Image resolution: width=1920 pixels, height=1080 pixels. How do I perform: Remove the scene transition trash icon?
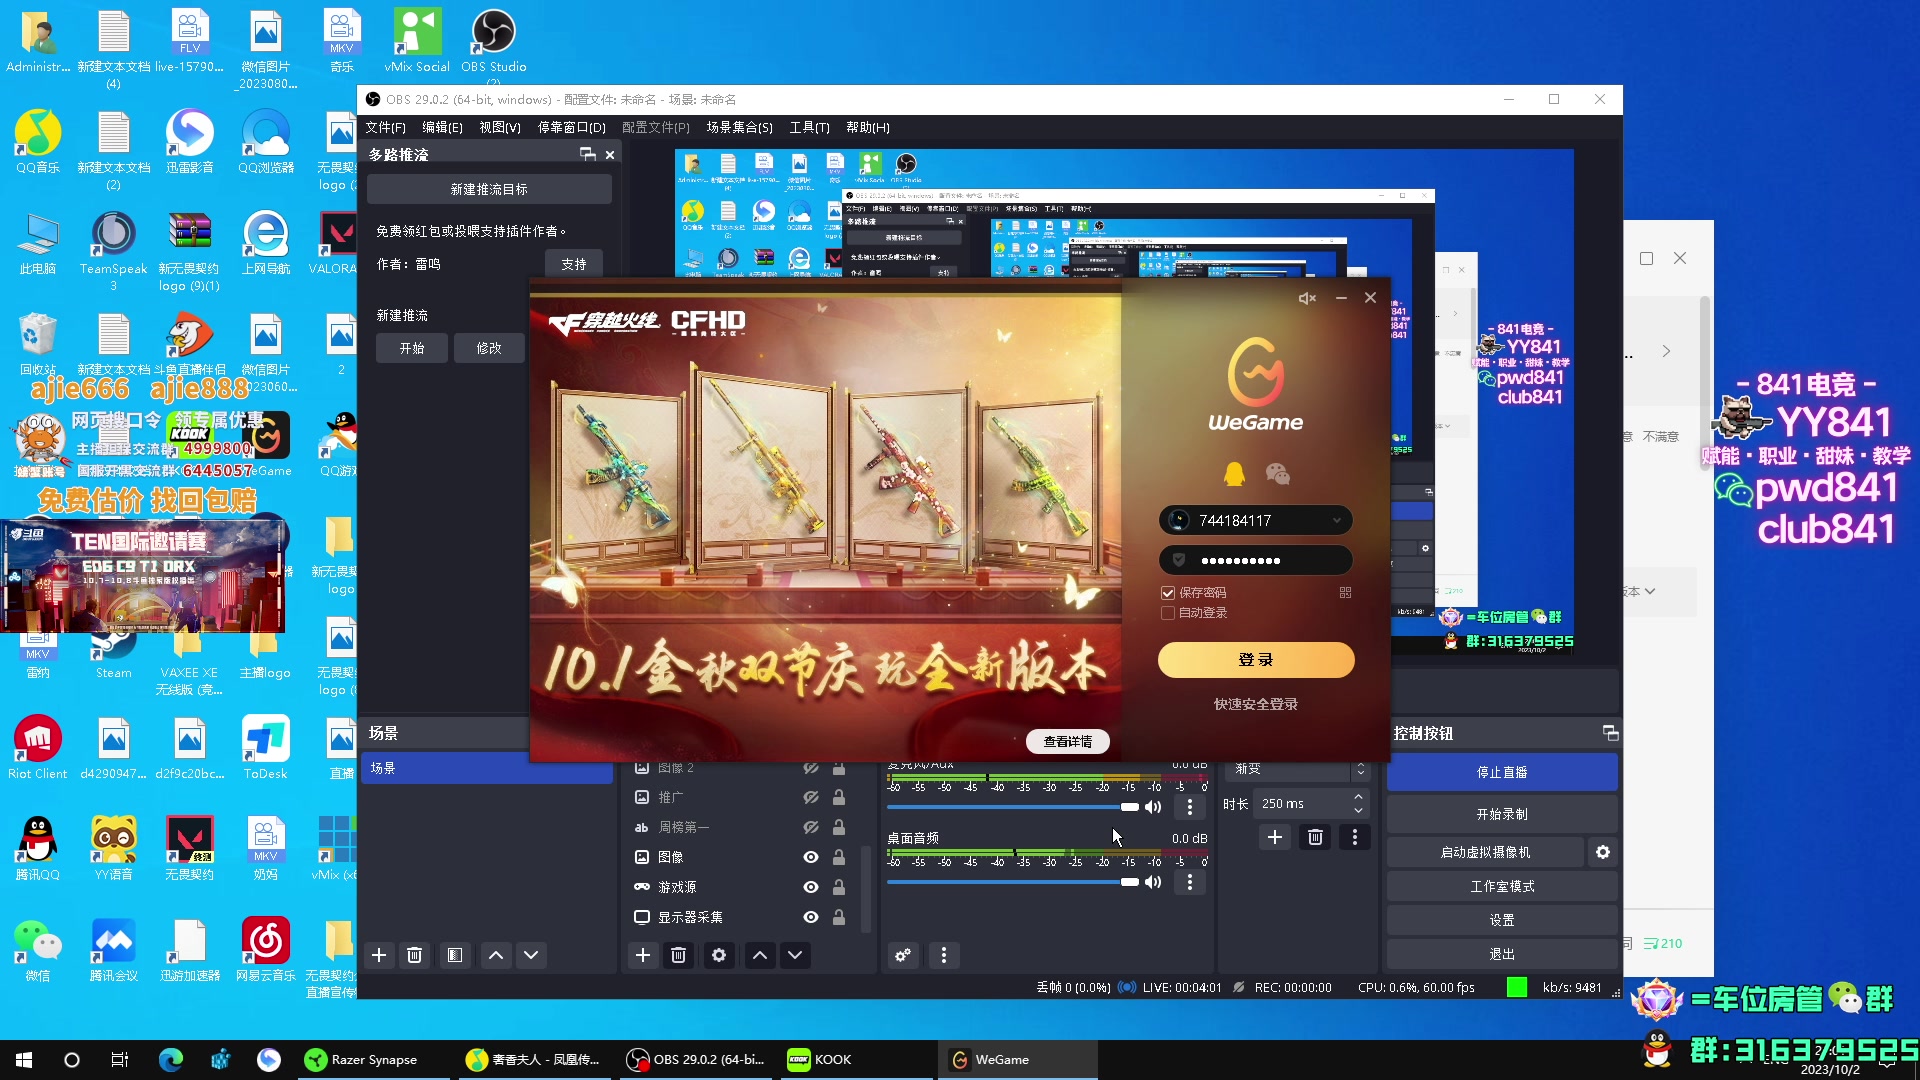coord(1315,837)
